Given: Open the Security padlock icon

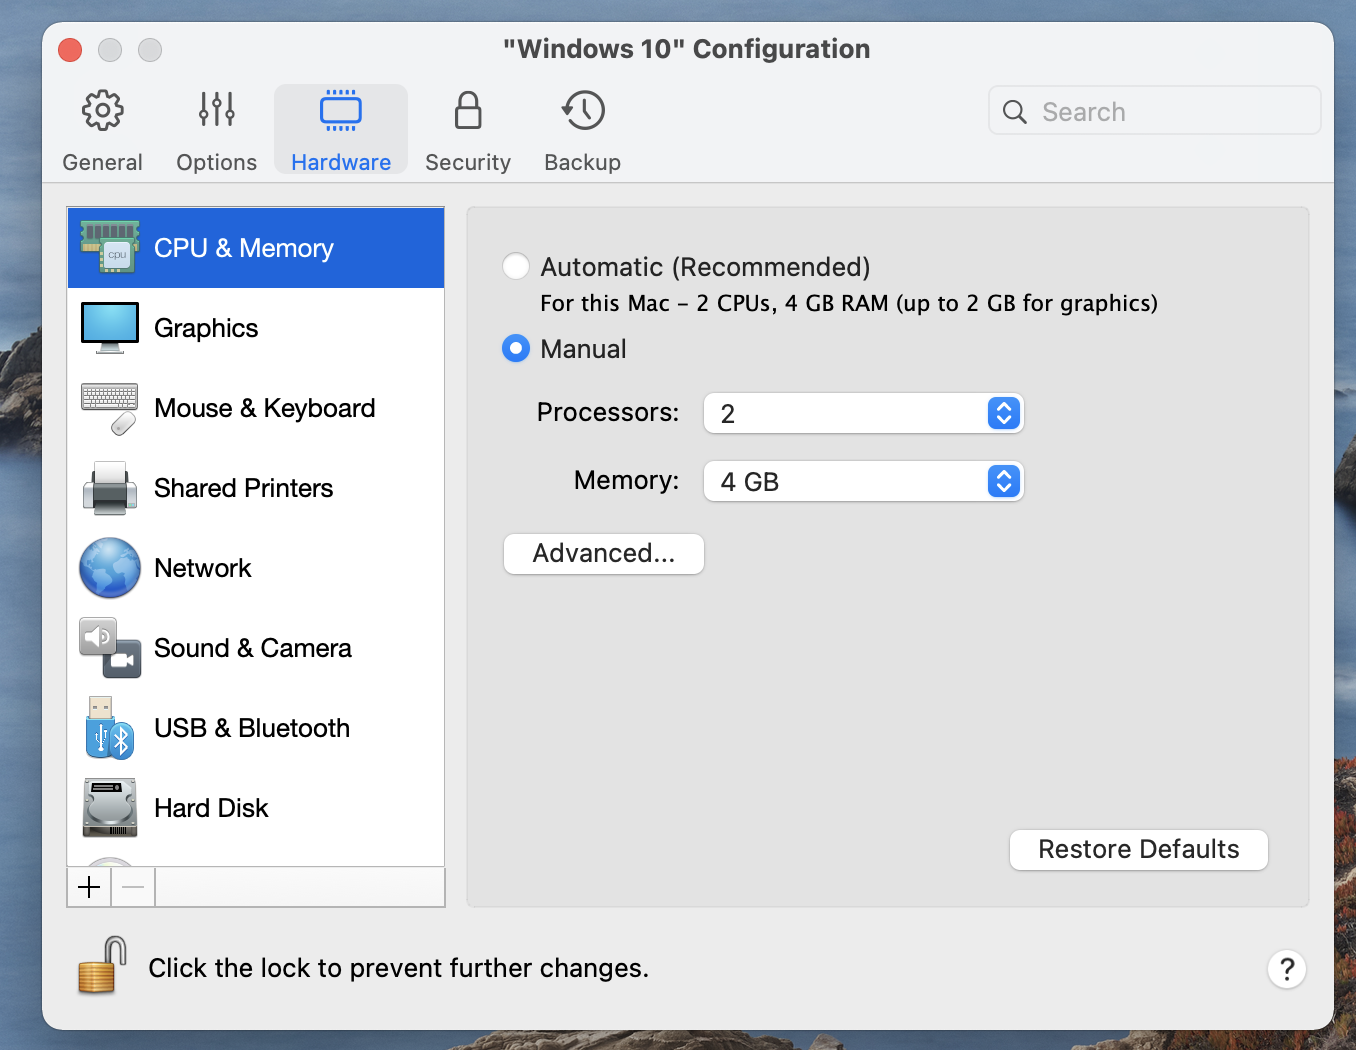Looking at the screenshot, I should pyautogui.click(x=468, y=111).
